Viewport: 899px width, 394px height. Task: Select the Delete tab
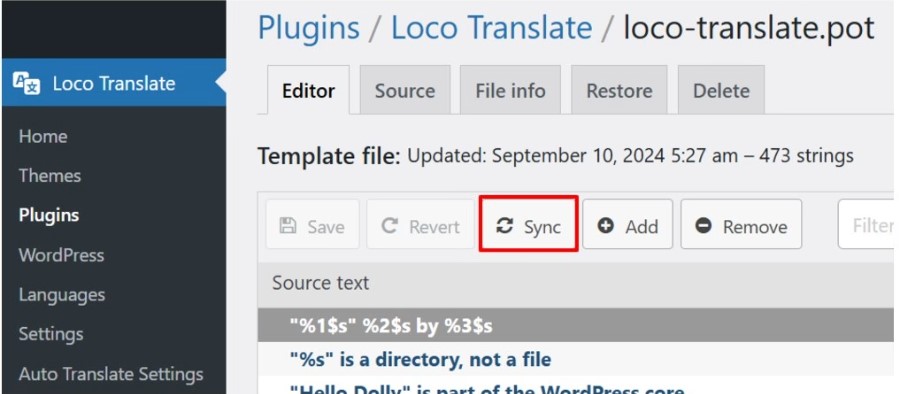tap(721, 91)
